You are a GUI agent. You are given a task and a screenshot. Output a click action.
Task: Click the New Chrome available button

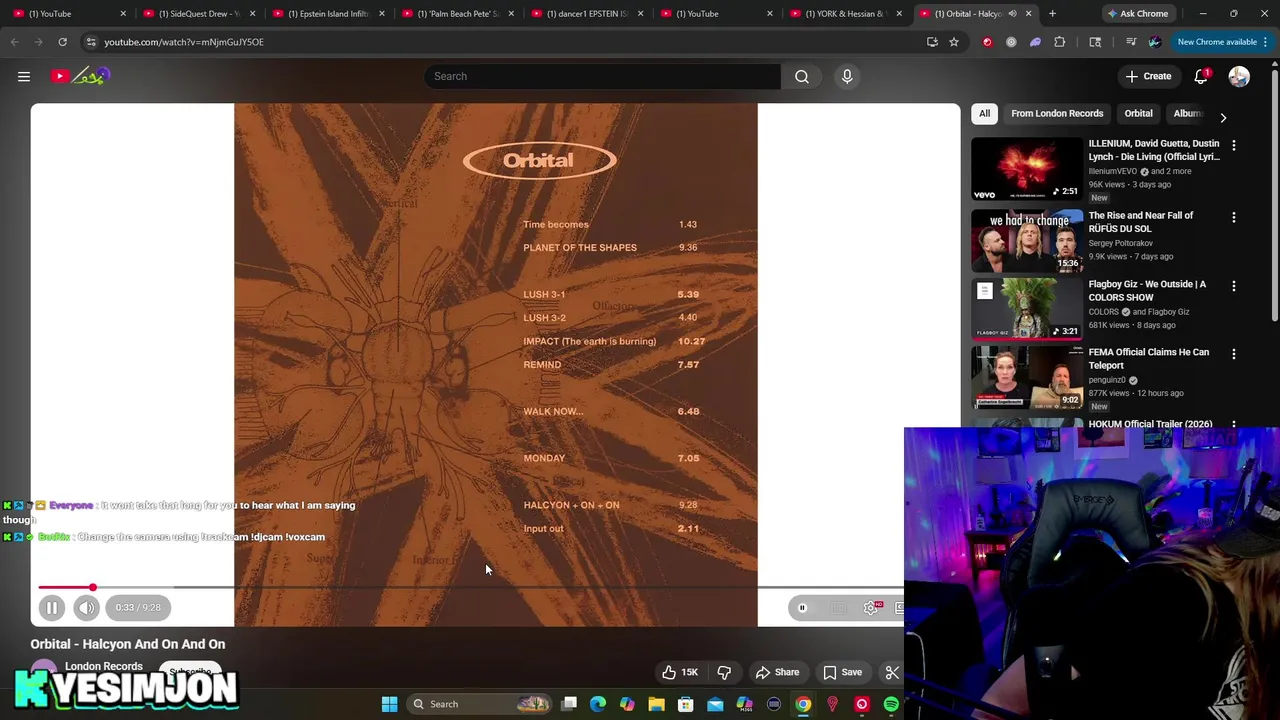click(1217, 42)
